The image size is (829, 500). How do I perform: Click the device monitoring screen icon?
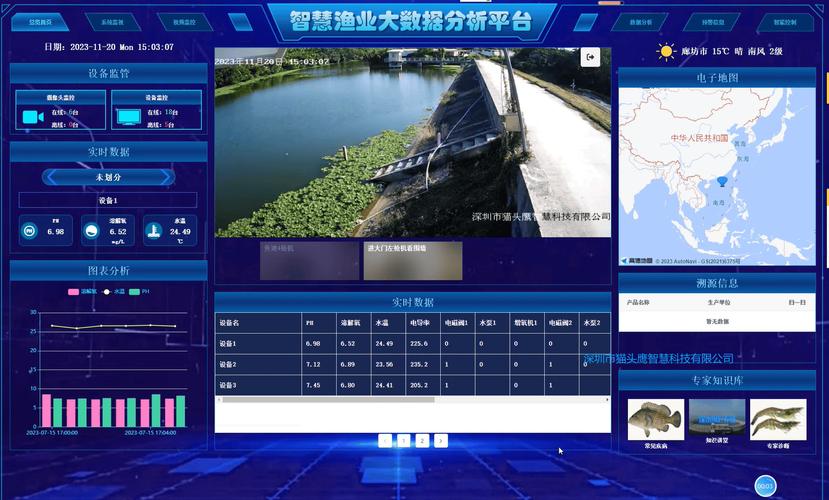pyautogui.click(x=128, y=118)
